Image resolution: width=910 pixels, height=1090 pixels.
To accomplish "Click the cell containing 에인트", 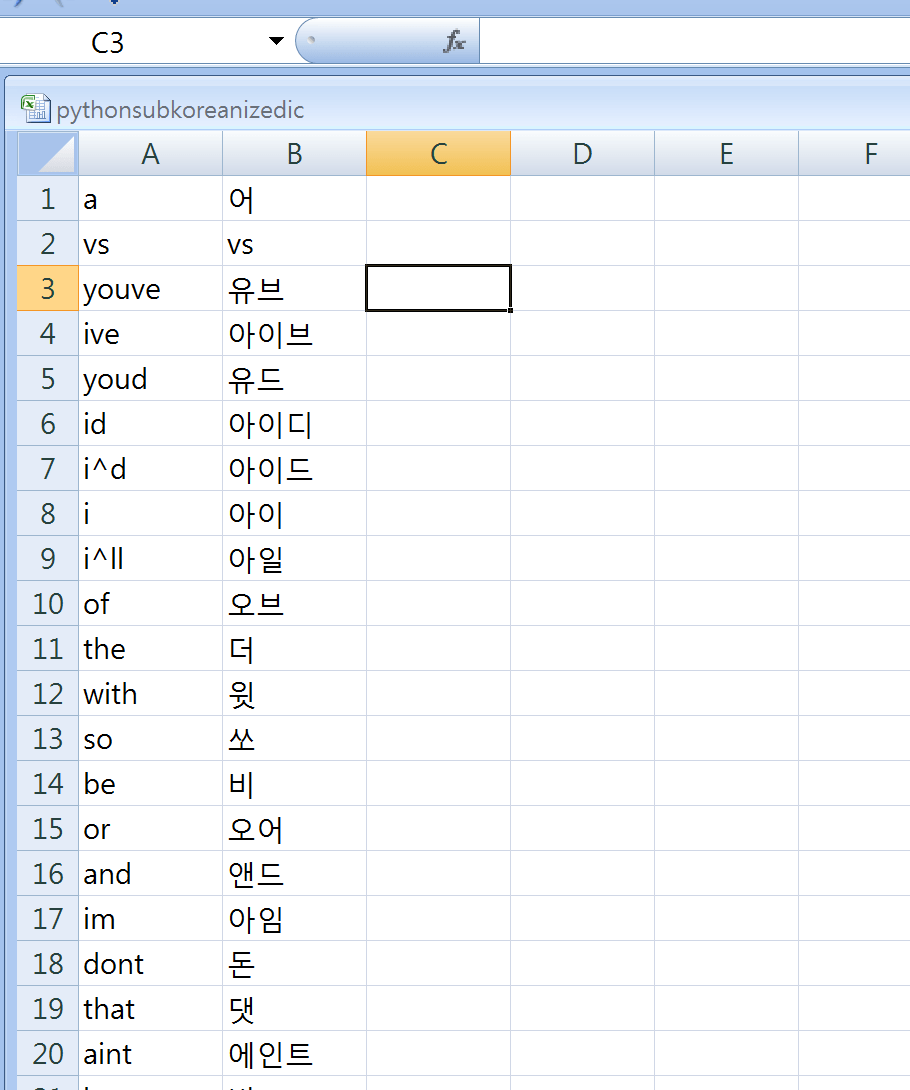I will 293,1053.
